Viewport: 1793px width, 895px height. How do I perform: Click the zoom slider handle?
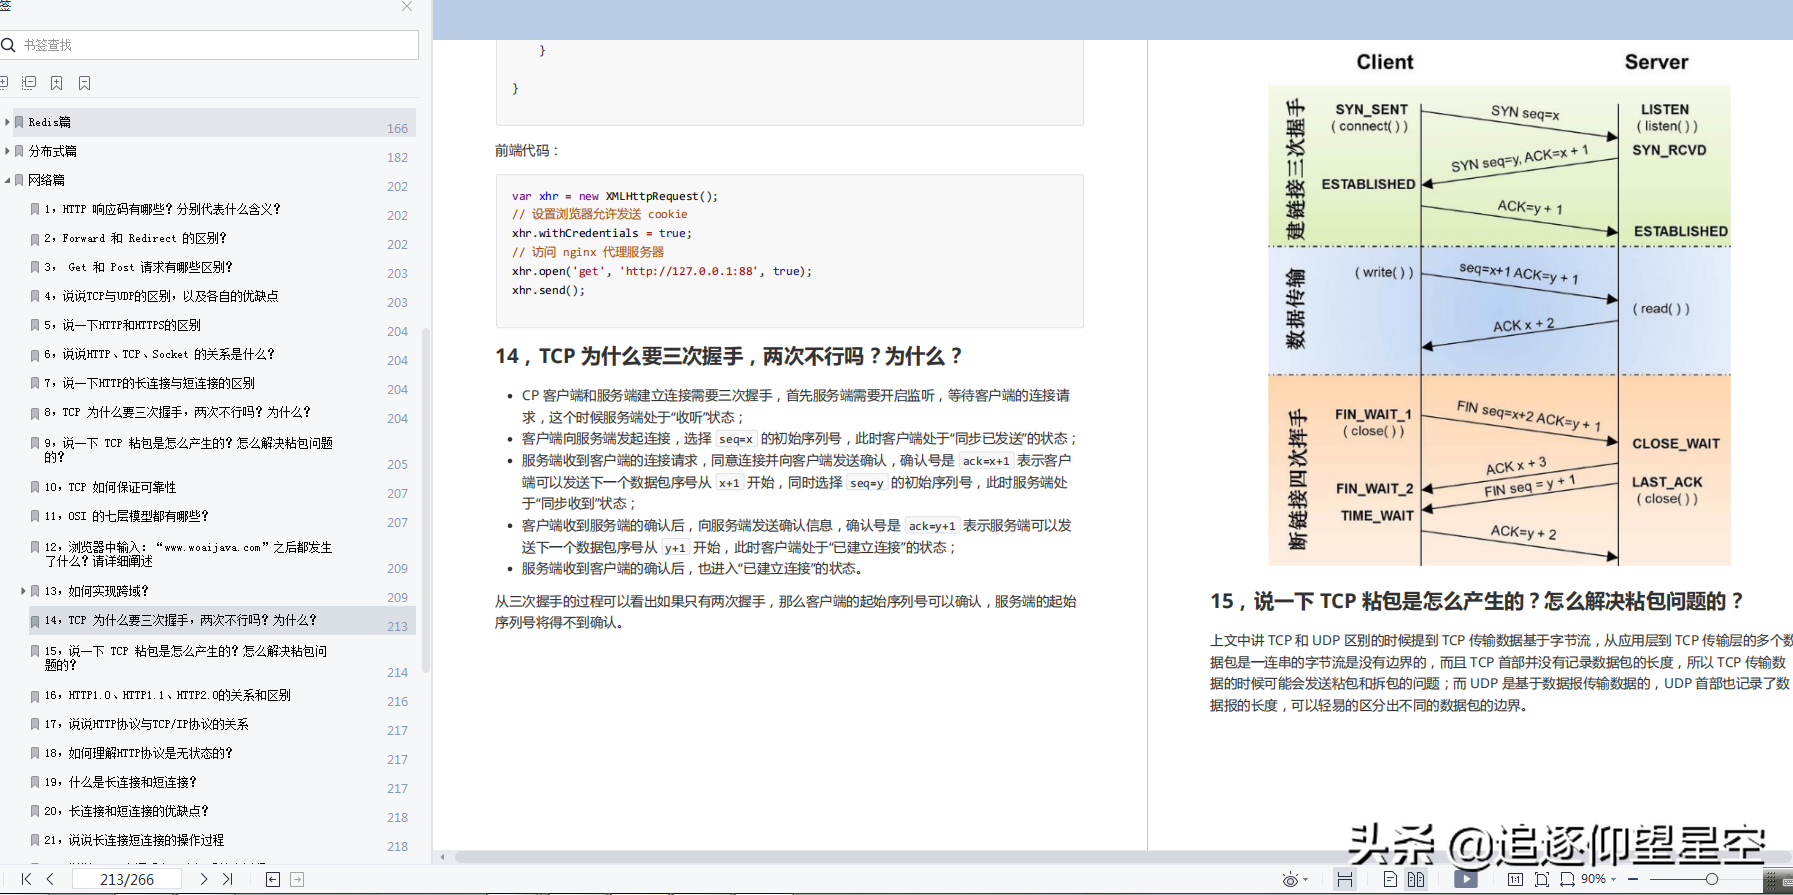click(x=1712, y=879)
